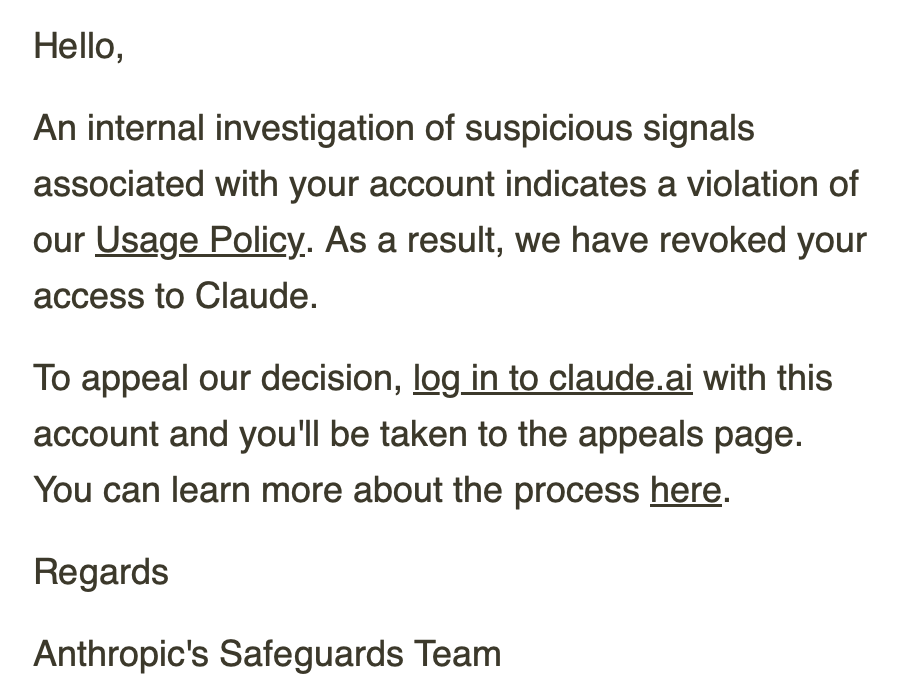Open the Usage Policy link
Viewport: 914px width, 698px height.
pos(200,240)
